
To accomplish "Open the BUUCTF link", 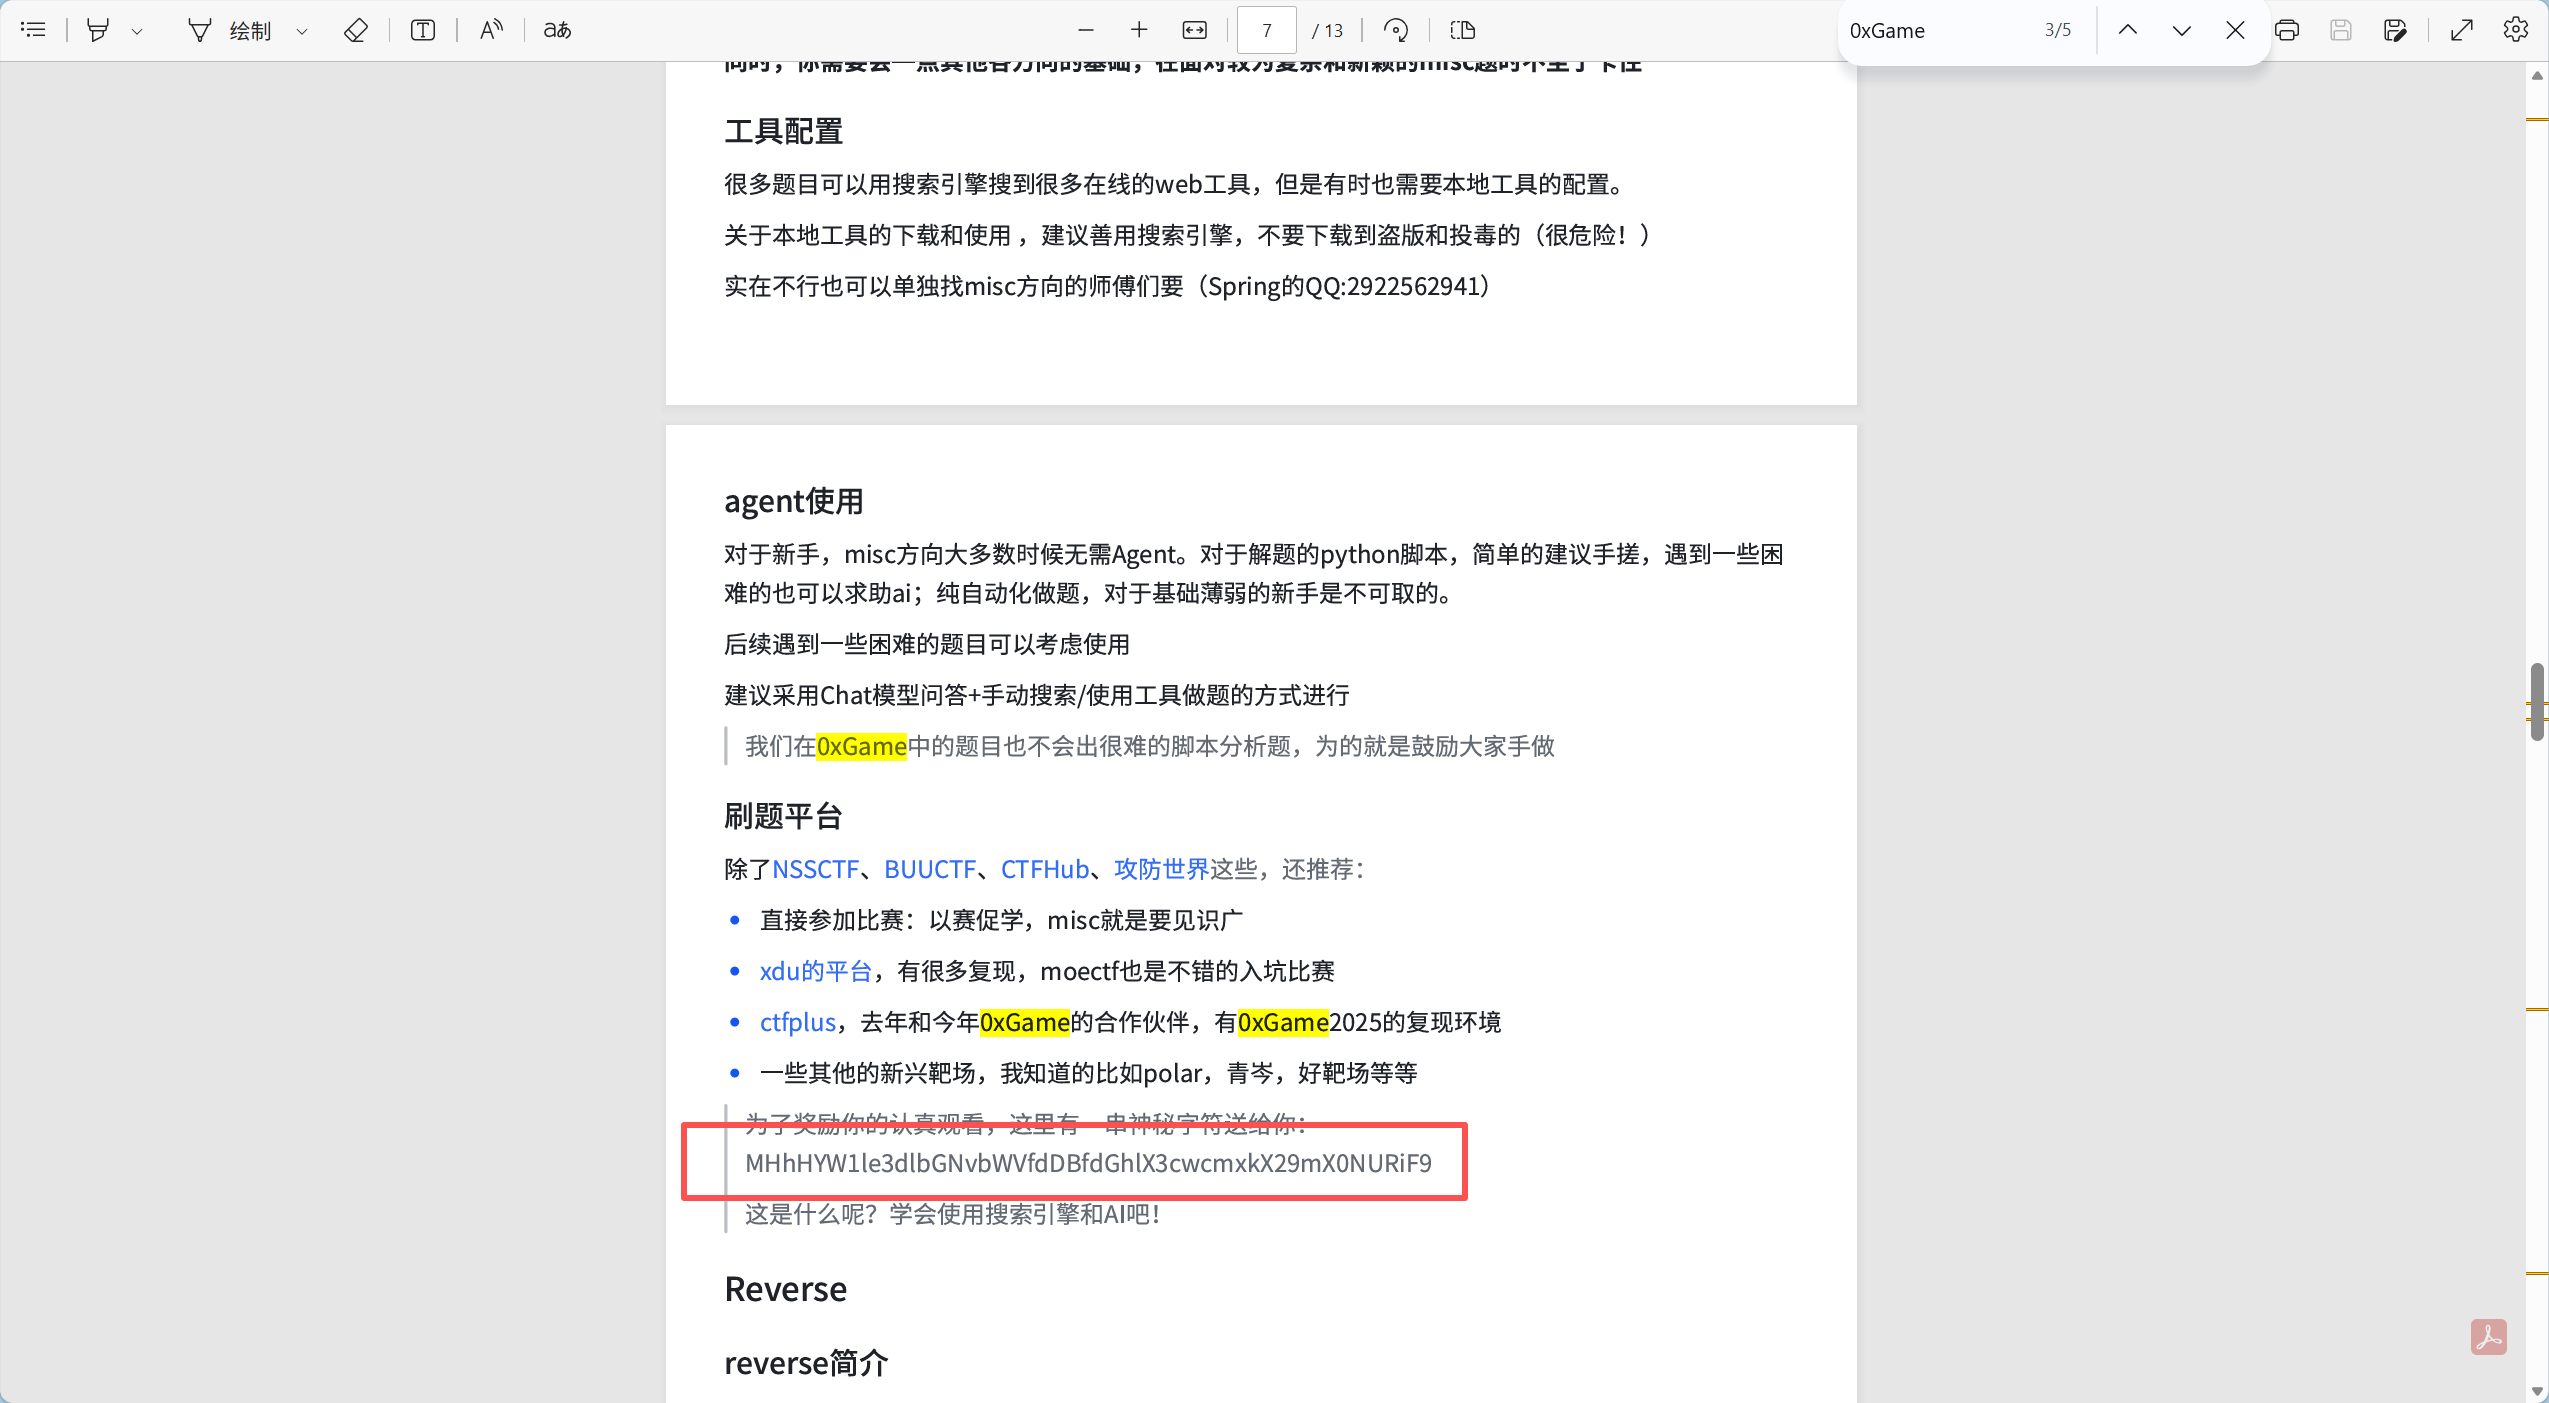I will point(930,869).
